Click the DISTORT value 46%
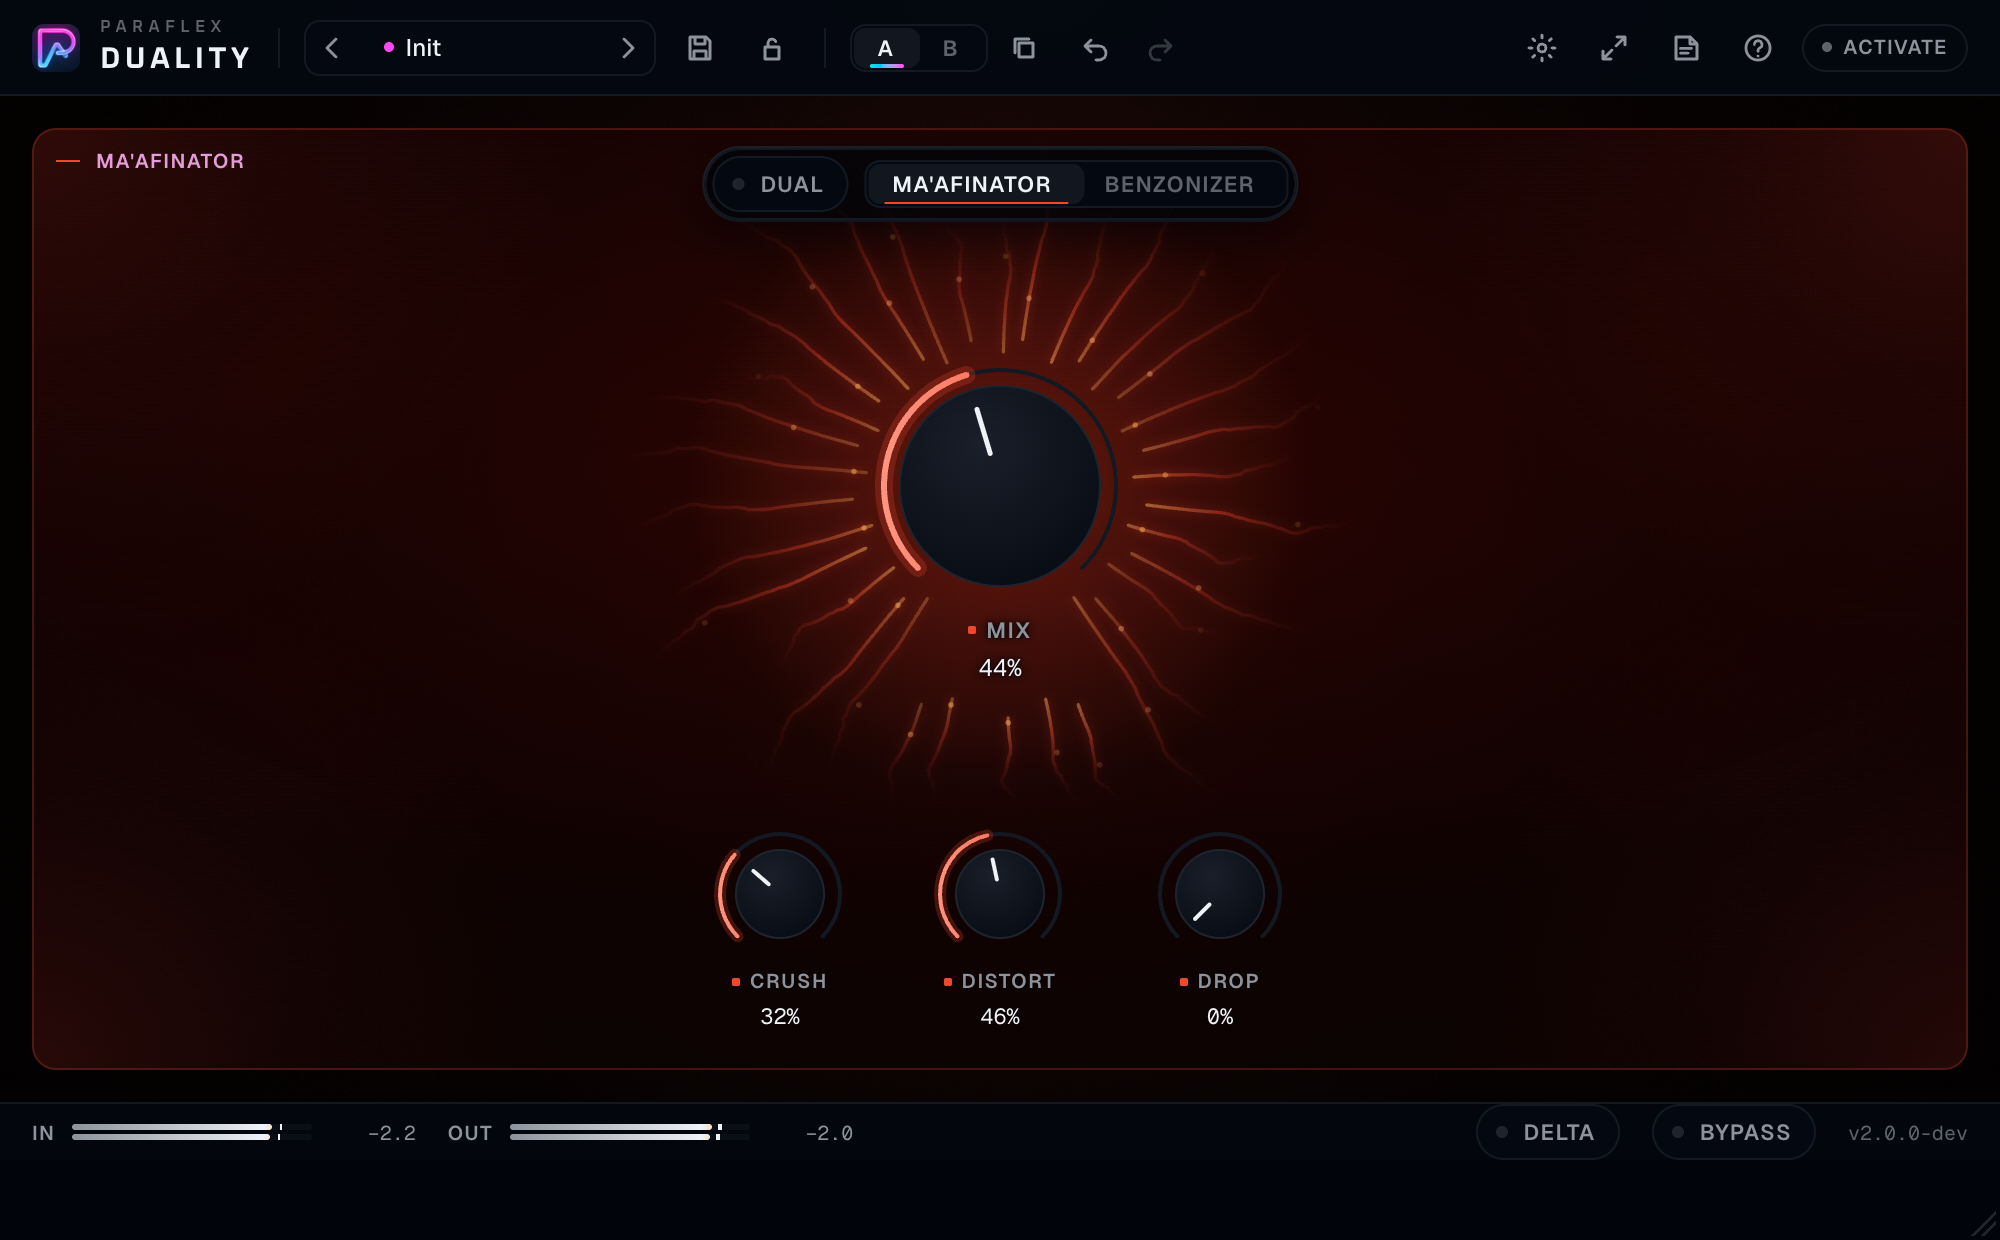2000x1240 pixels. coord(1000,1017)
